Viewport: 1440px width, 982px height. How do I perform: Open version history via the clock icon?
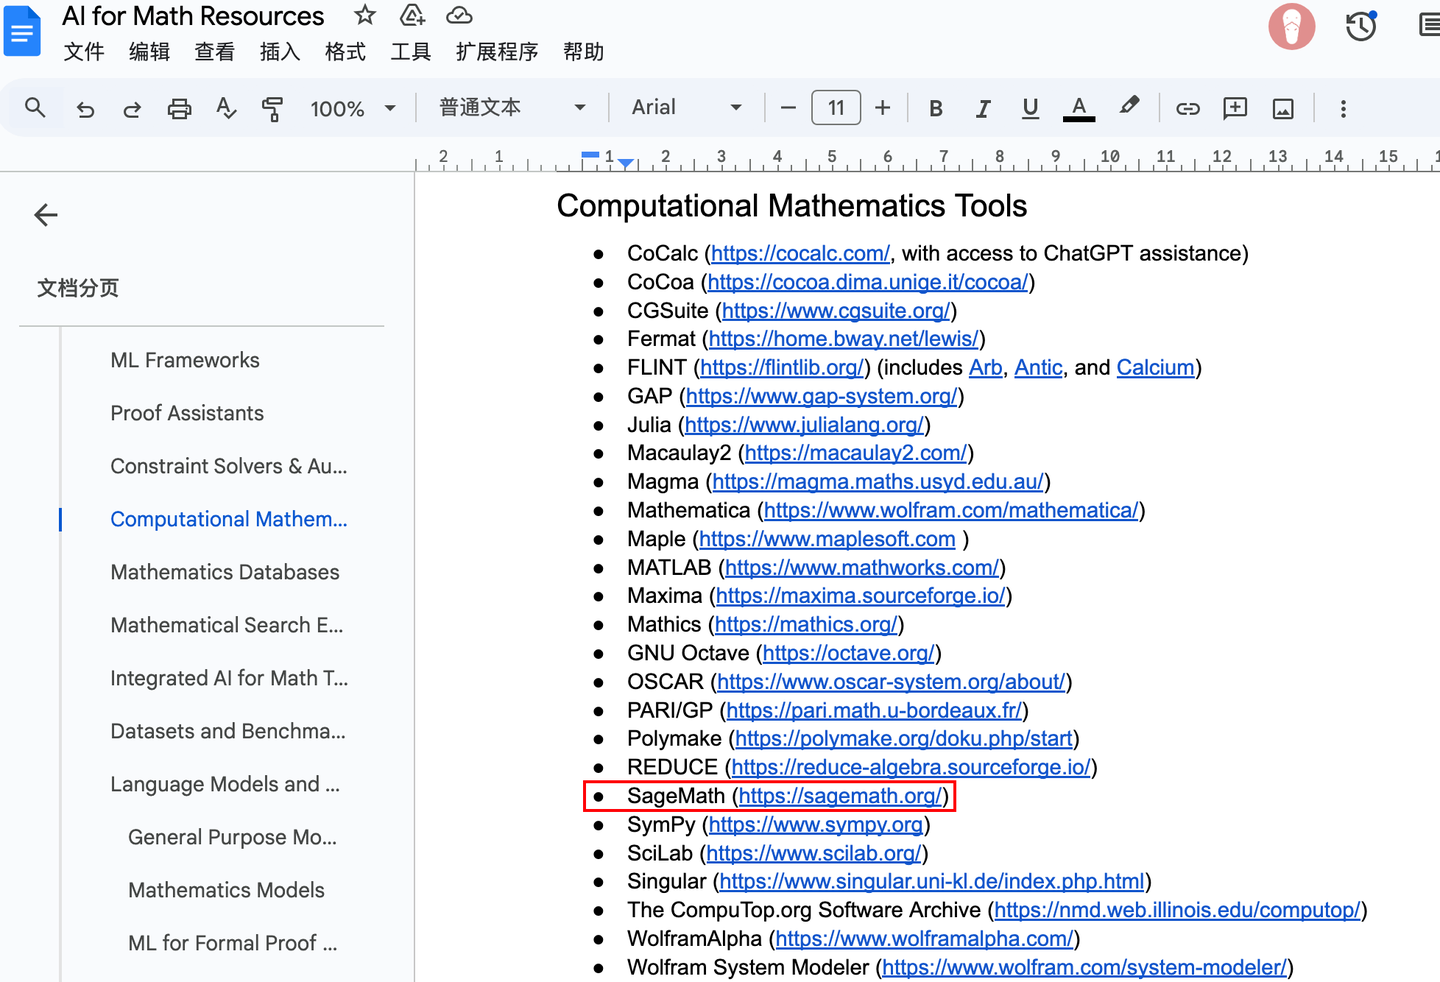[1360, 27]
